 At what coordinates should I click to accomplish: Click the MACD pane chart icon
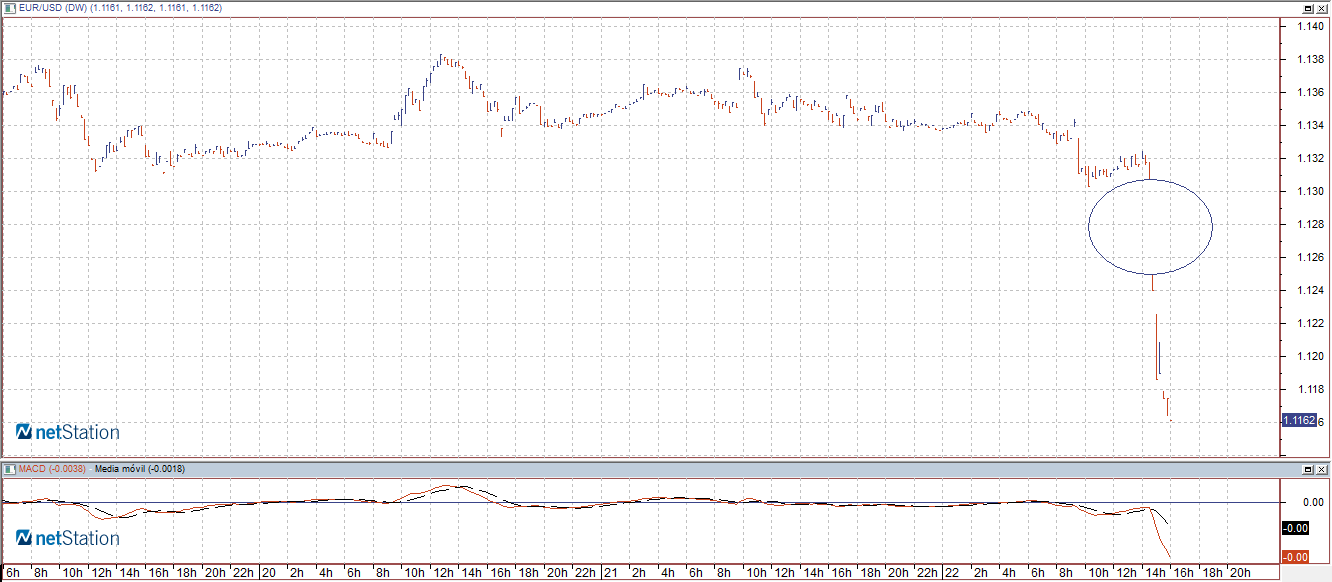coord(8,469)
